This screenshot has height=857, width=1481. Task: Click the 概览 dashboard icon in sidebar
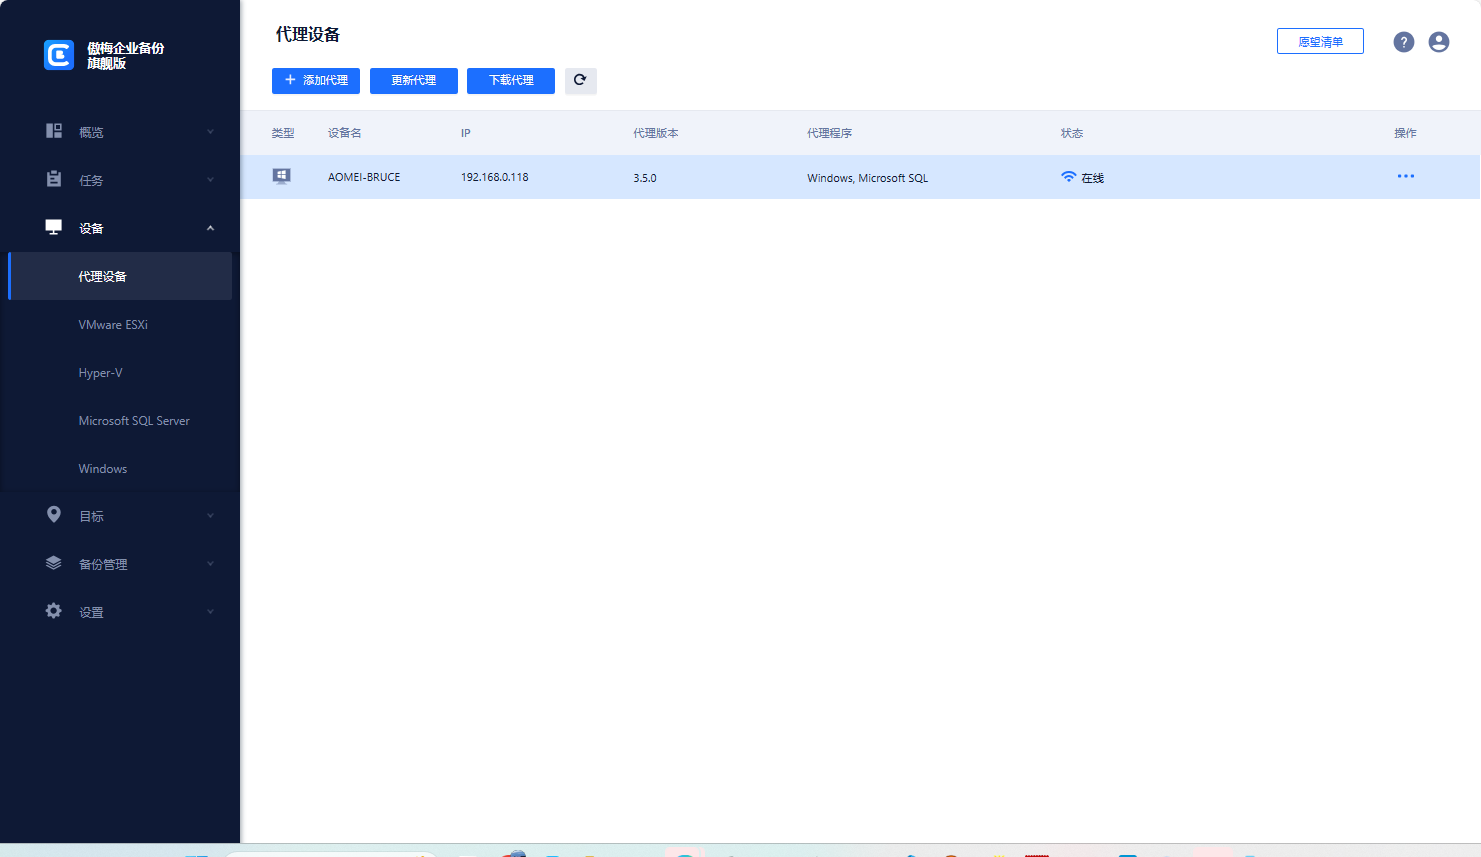click(54, 131)
